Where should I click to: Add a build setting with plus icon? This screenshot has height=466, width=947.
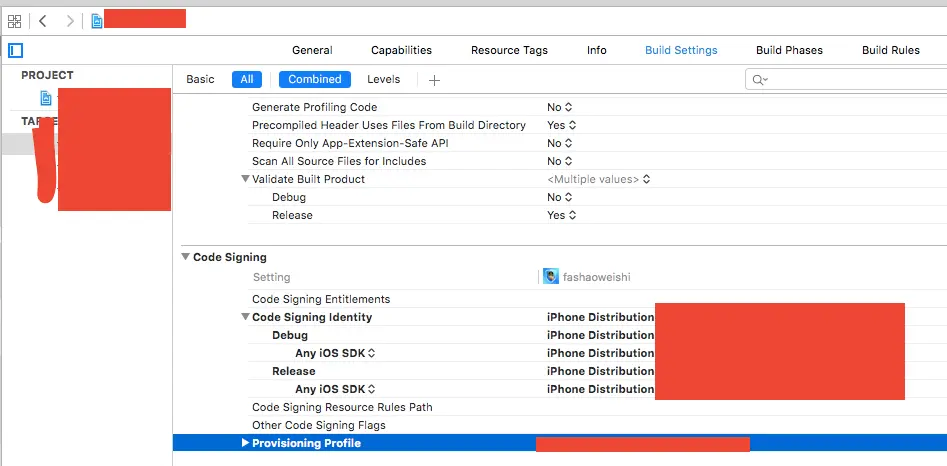[x=434, y=80]
